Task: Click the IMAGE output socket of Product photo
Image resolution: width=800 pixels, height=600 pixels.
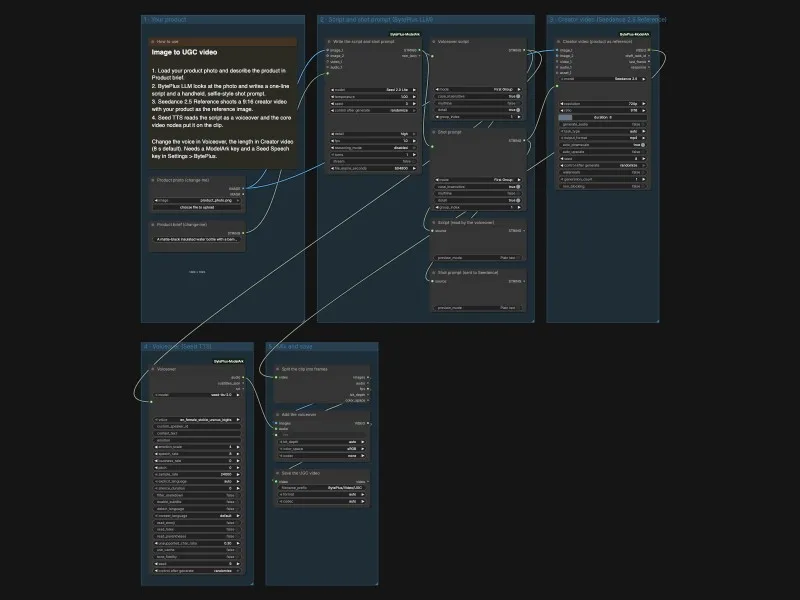Action: pyautogui.click(x=243, y=188)
